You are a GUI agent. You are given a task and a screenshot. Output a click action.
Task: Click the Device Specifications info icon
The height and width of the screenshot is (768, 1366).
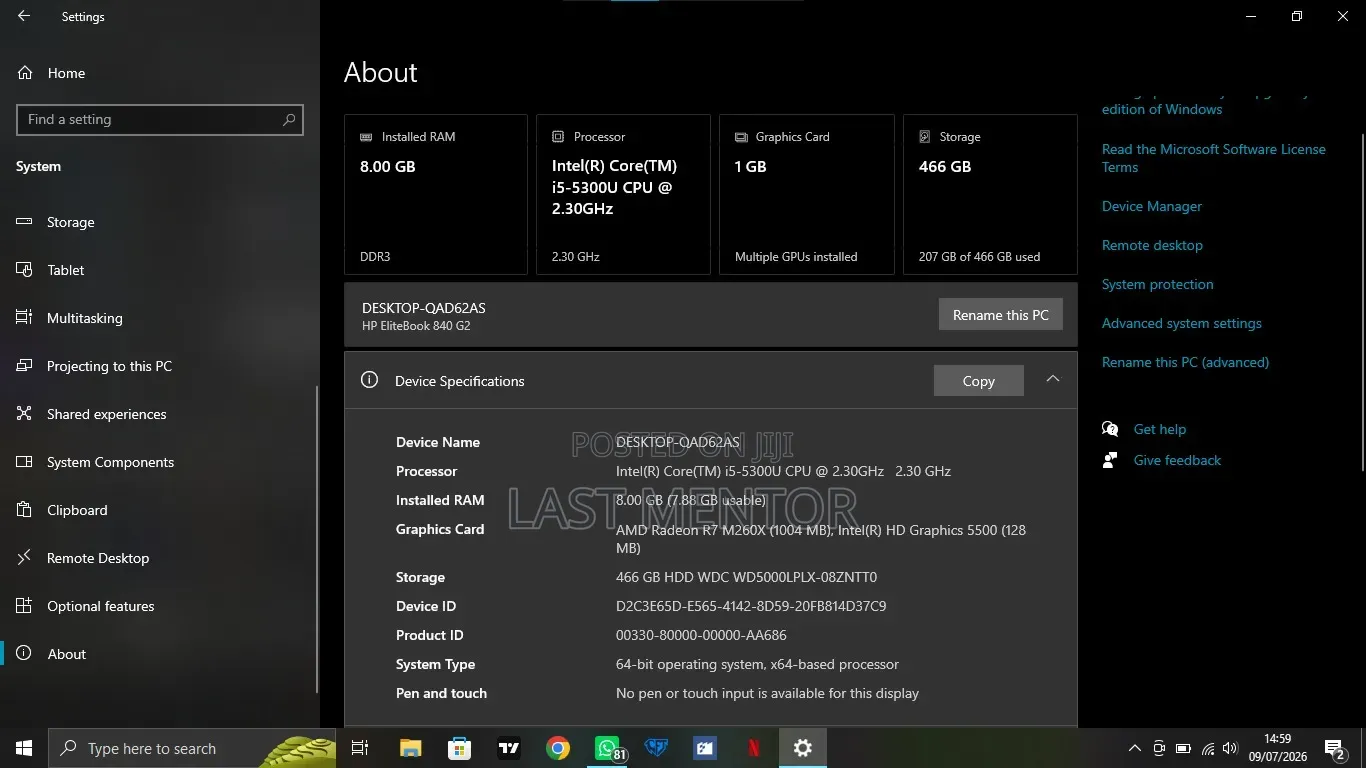coord(369,380)
